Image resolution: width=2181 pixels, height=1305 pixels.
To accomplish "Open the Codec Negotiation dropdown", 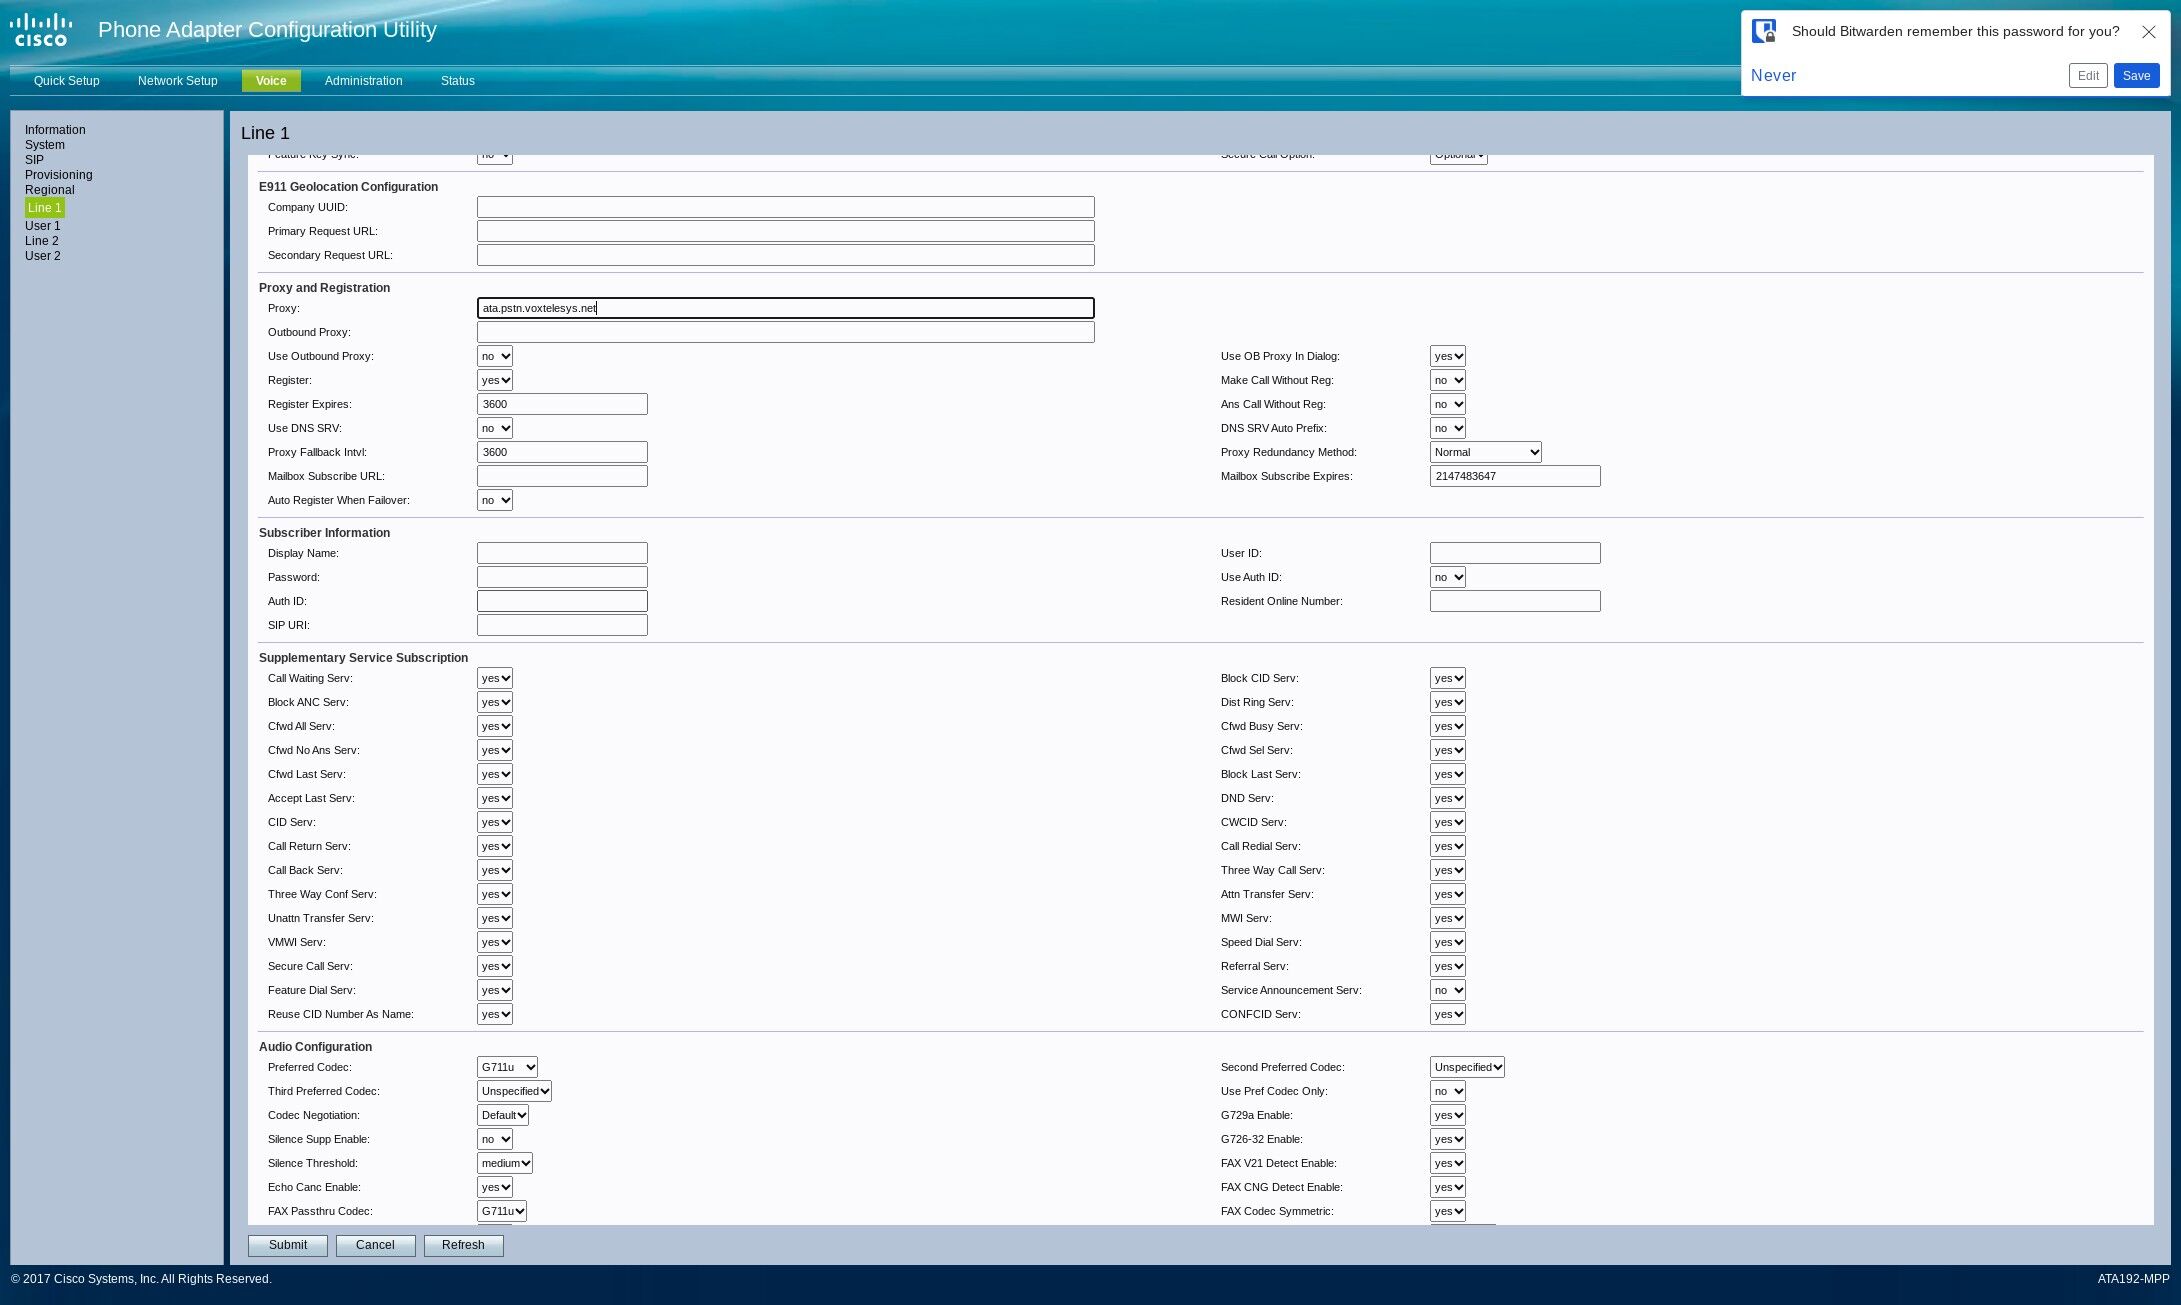I will (503, 1115).
